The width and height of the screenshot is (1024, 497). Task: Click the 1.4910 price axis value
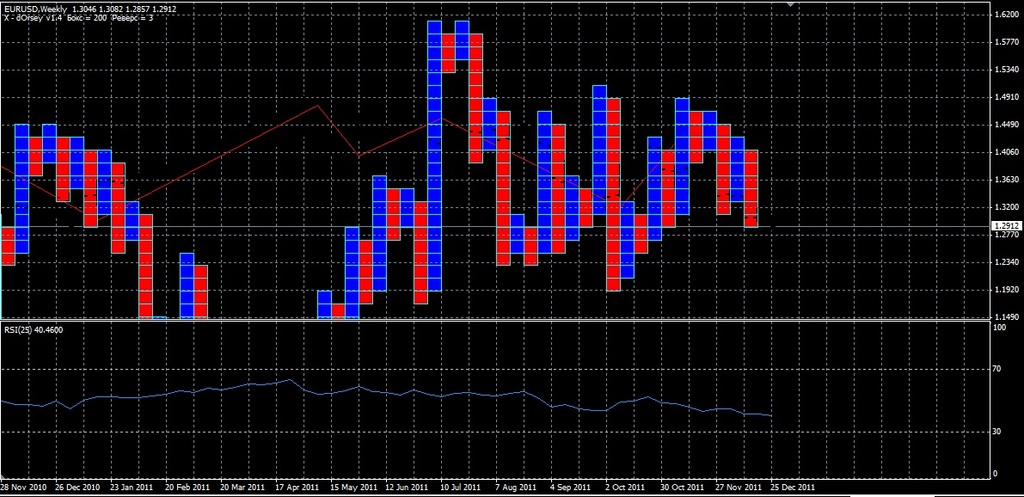click(1006, 97)
